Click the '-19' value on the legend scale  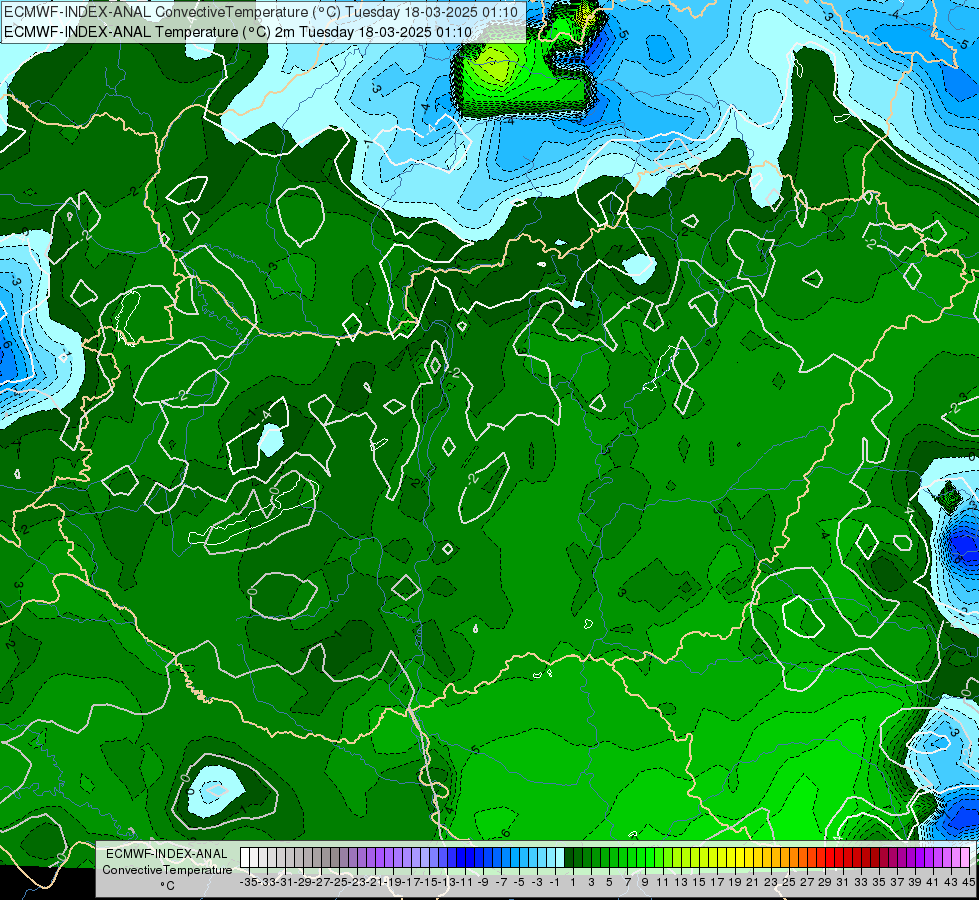click(x=393, y=882)
